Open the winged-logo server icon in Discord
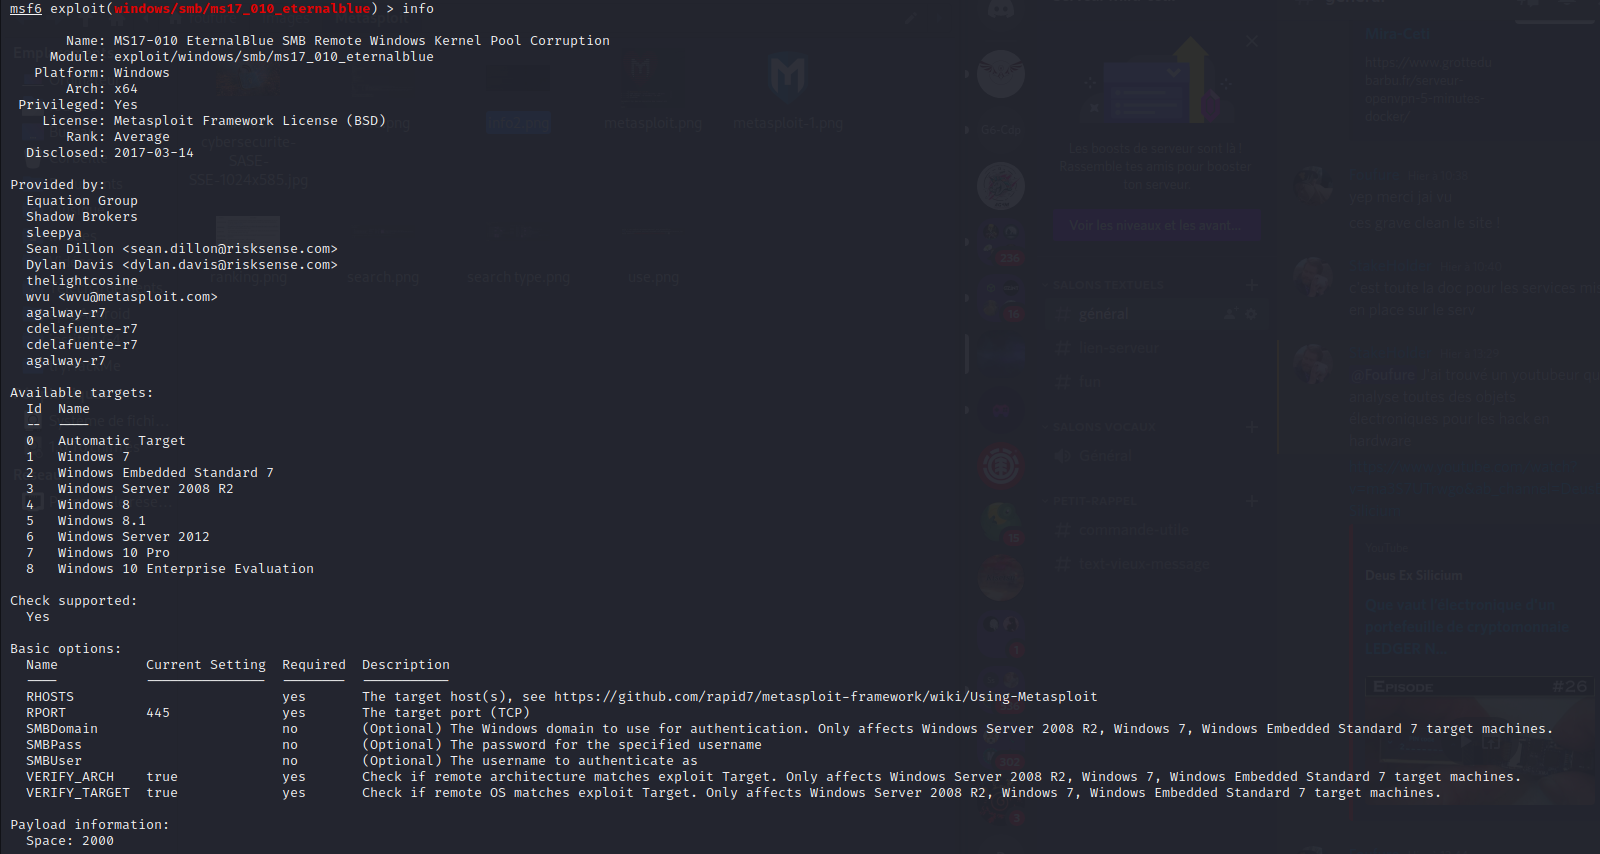 1000,74
